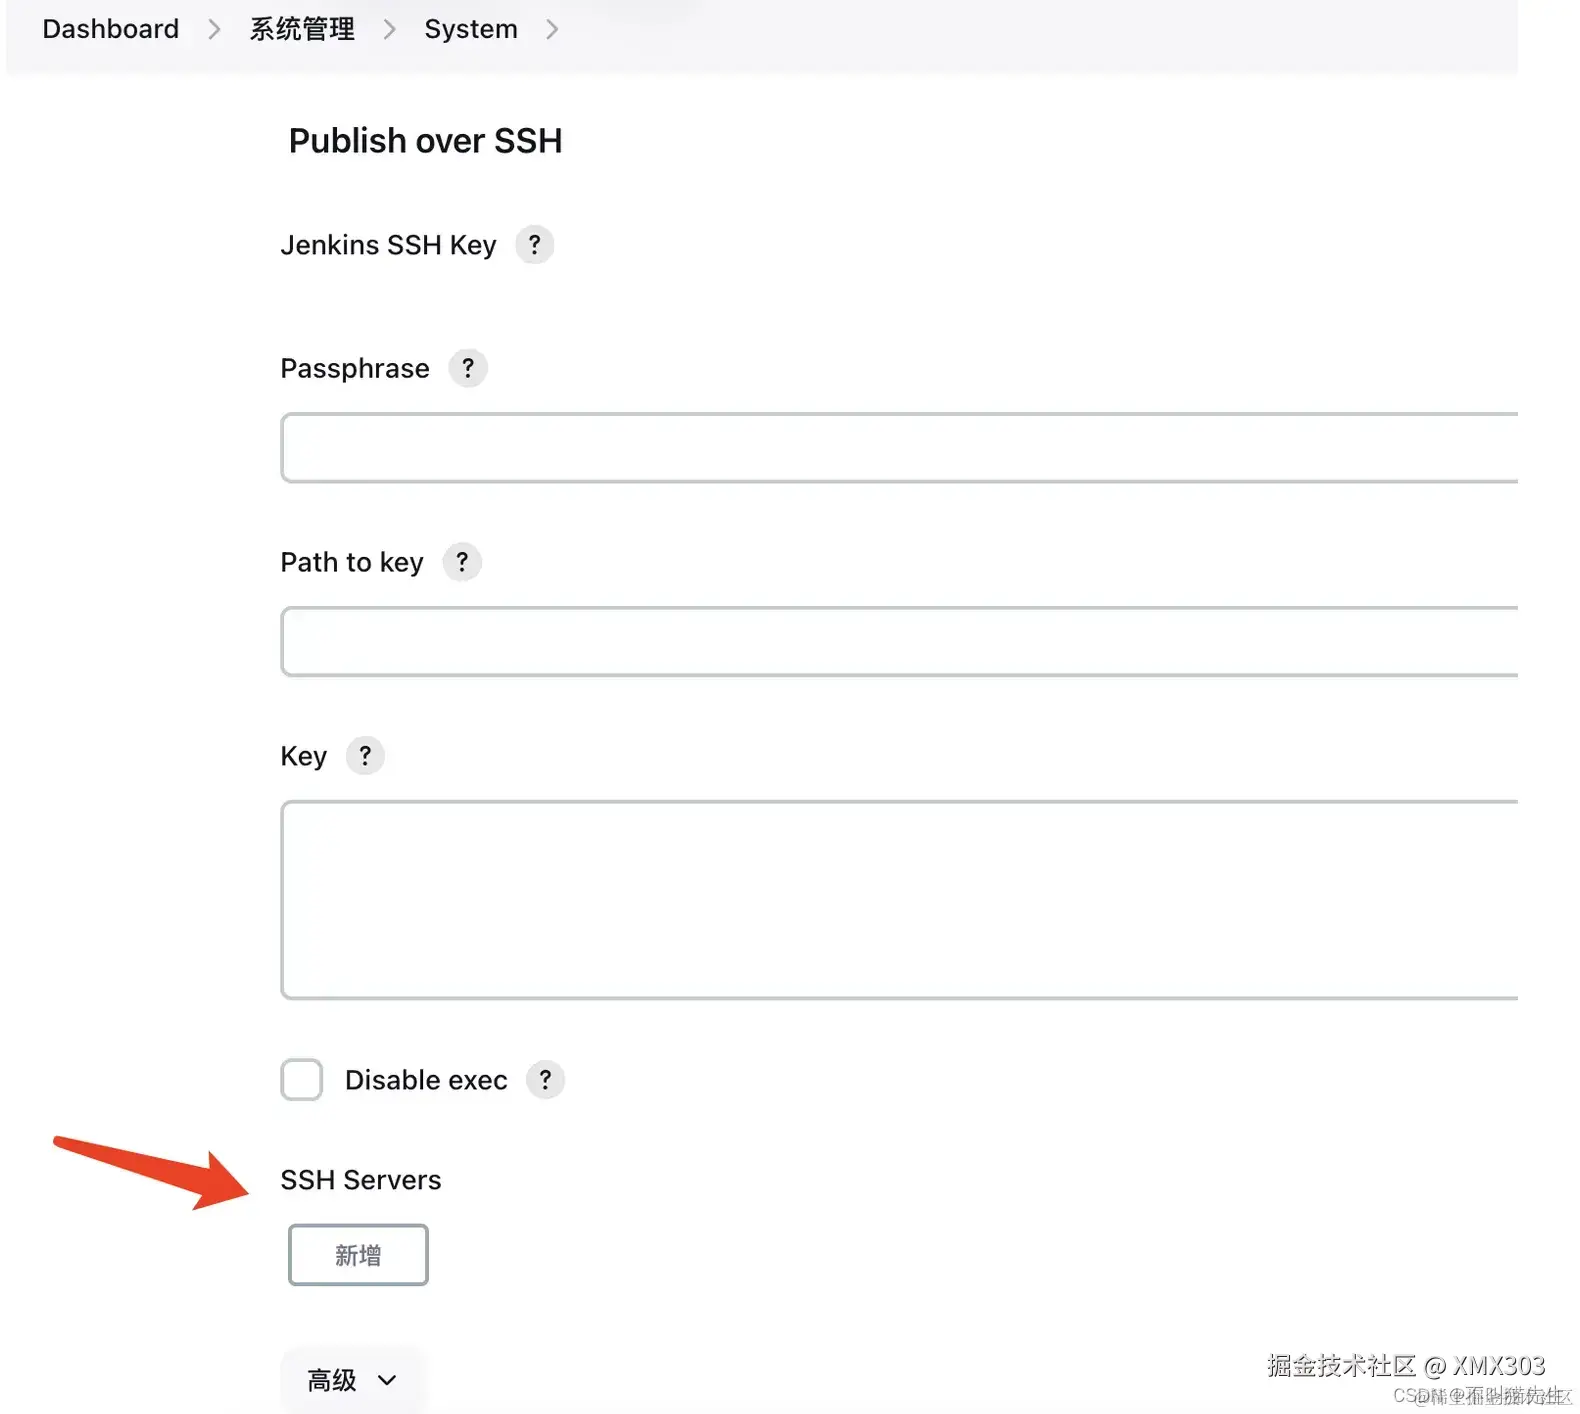Click the Publish over SSH heading
The width and height of the screenshot is (1580, 1414).
(x=425, y=141)
